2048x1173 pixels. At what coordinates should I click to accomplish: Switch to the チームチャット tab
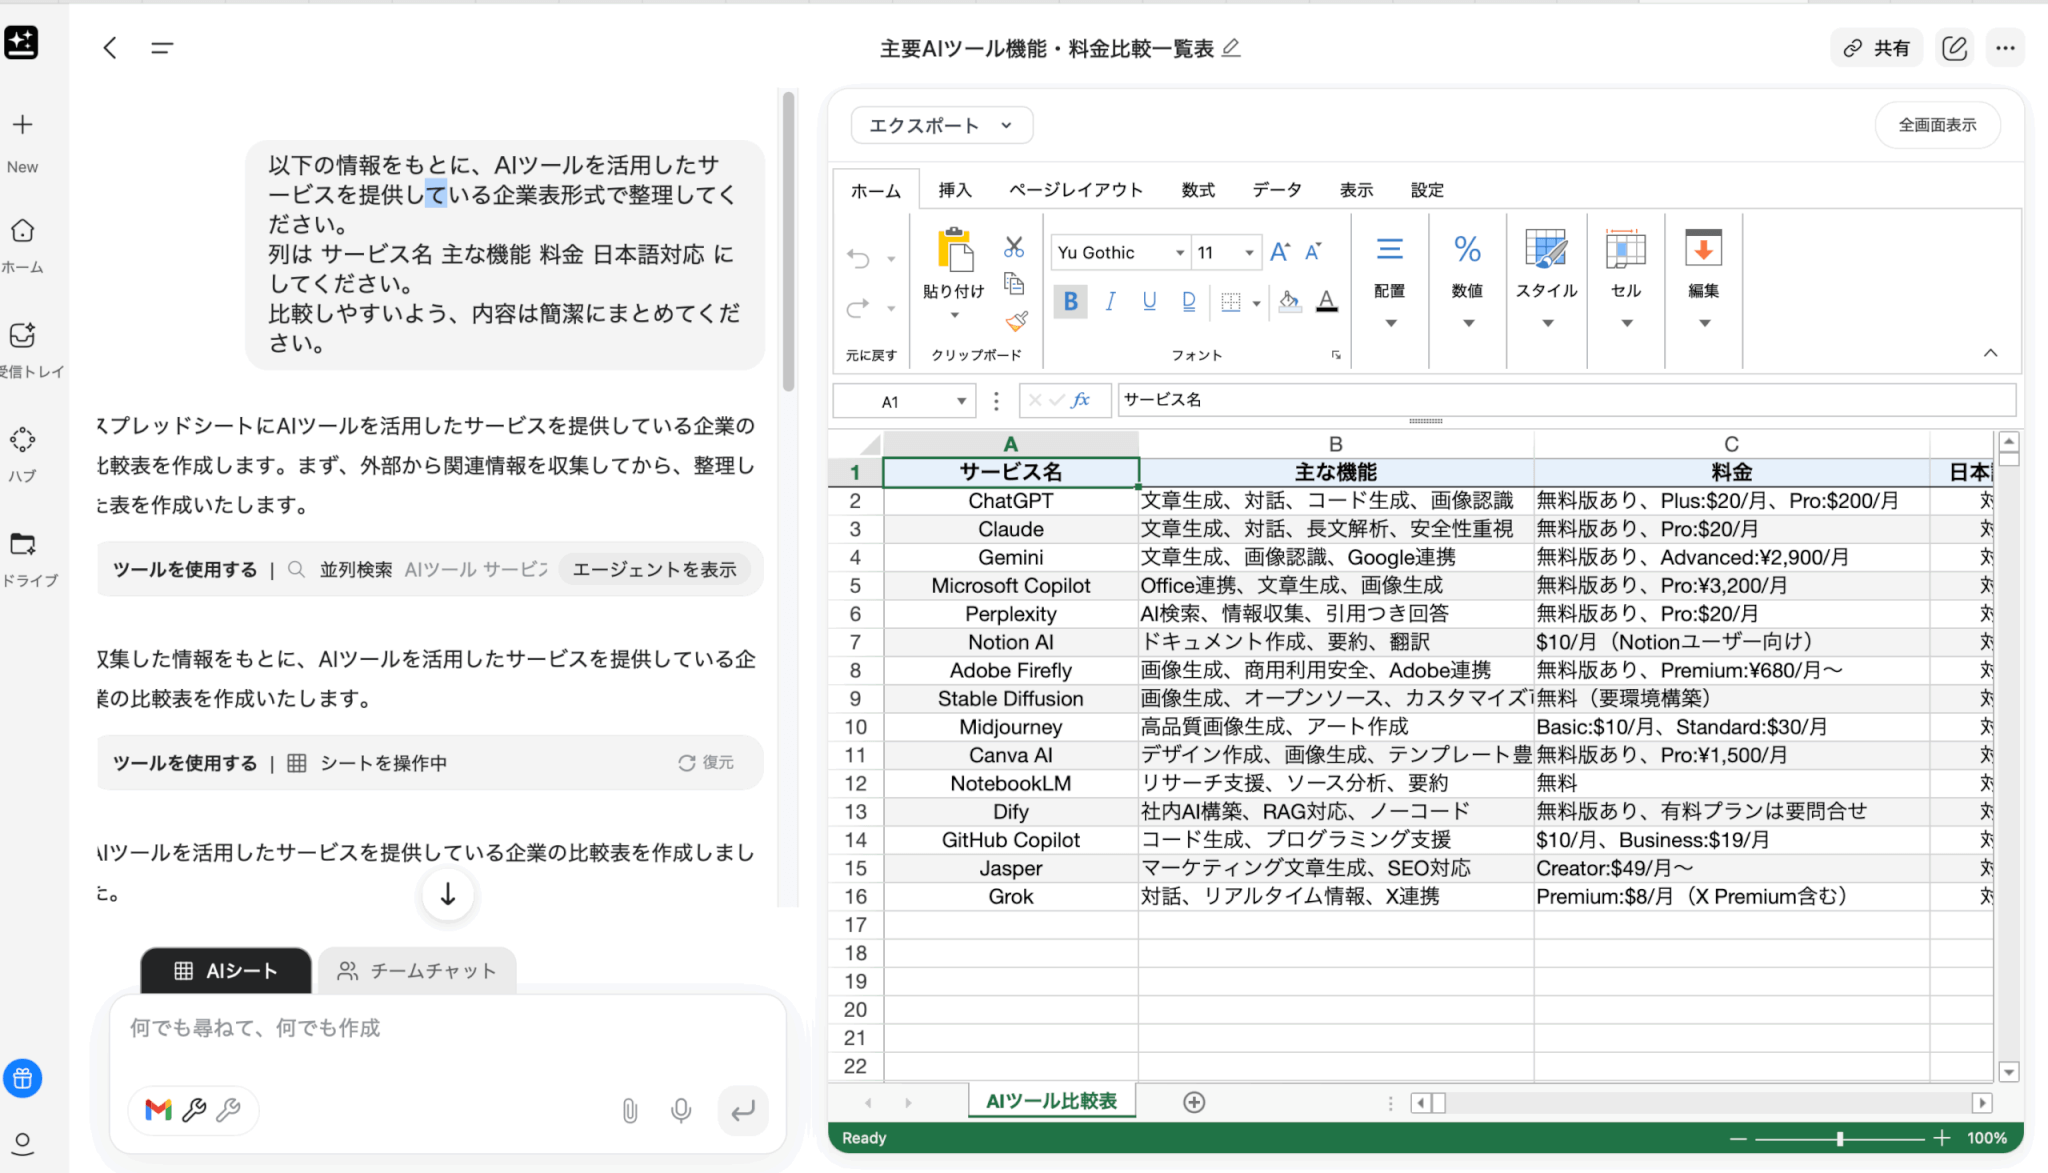click(x=417, y=971)
